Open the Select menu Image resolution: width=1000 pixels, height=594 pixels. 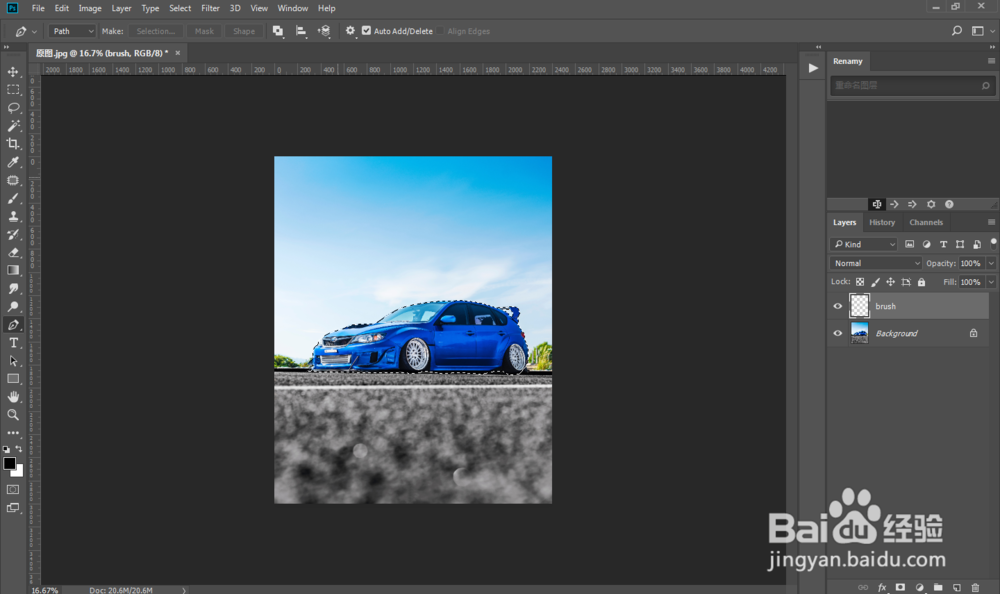pyautogui.click(x=180, y=8)
